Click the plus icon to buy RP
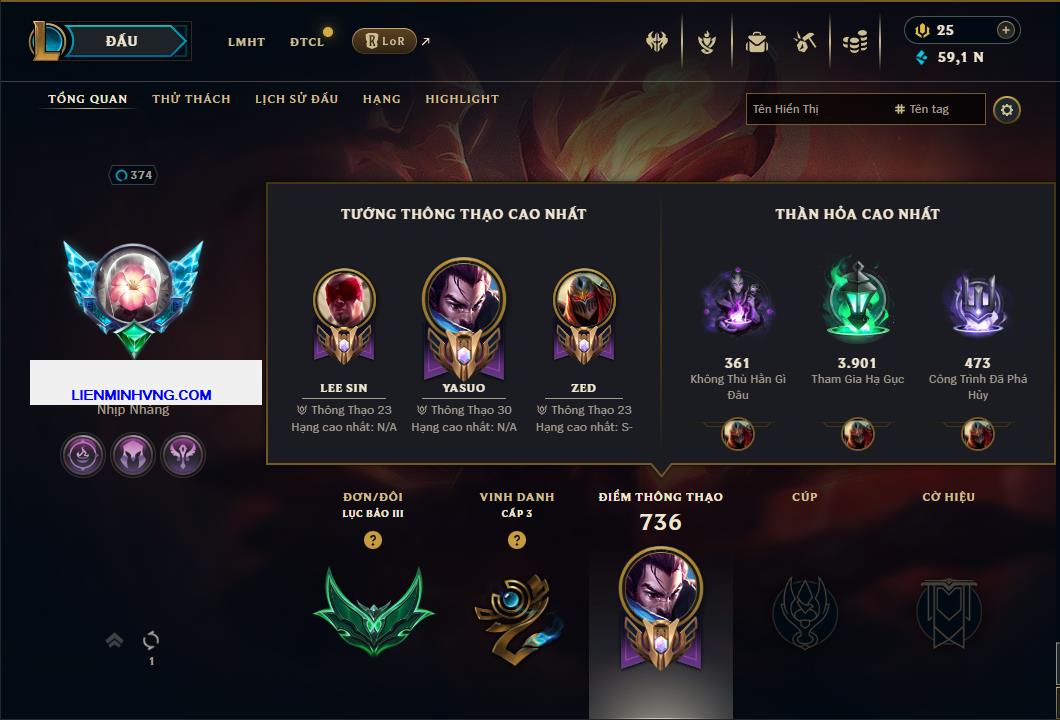Screen dimensions: 1060x720 1006,30
